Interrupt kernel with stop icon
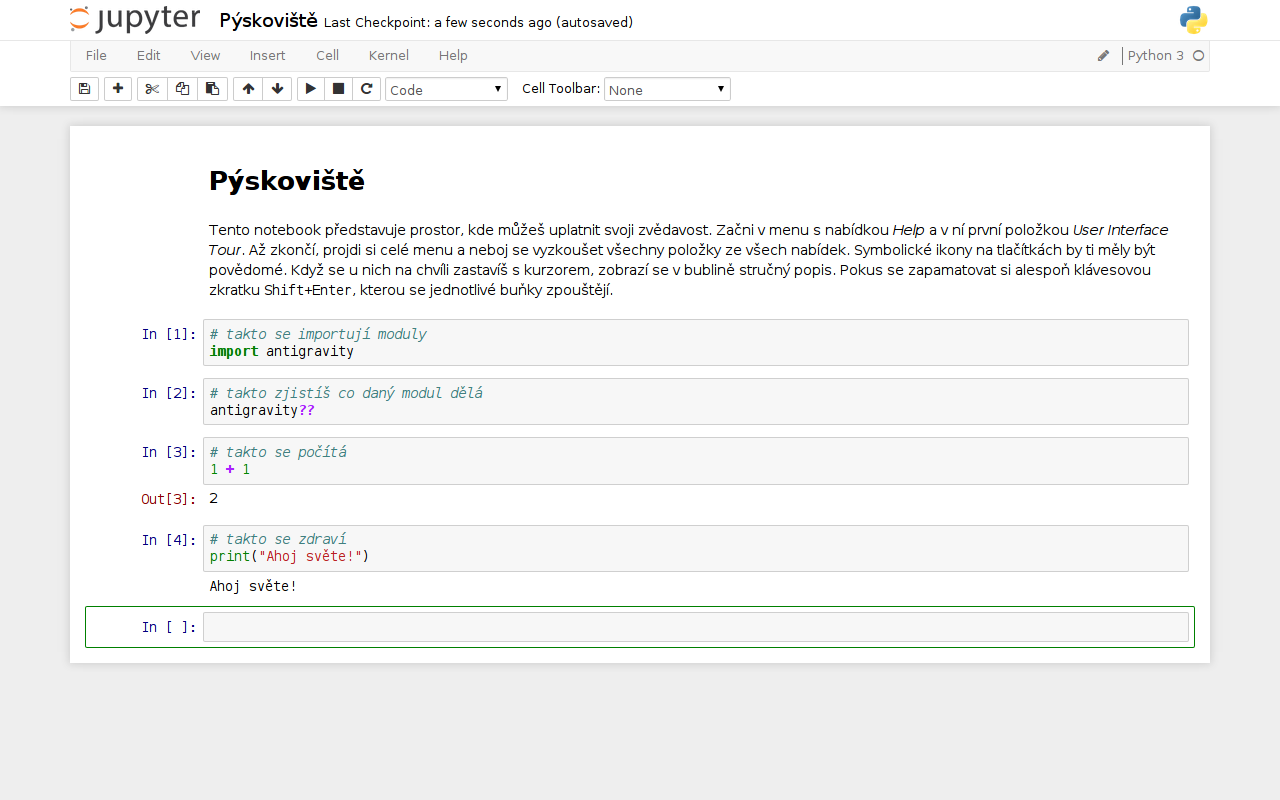1280x800 pixels. (x=339, y=89)
